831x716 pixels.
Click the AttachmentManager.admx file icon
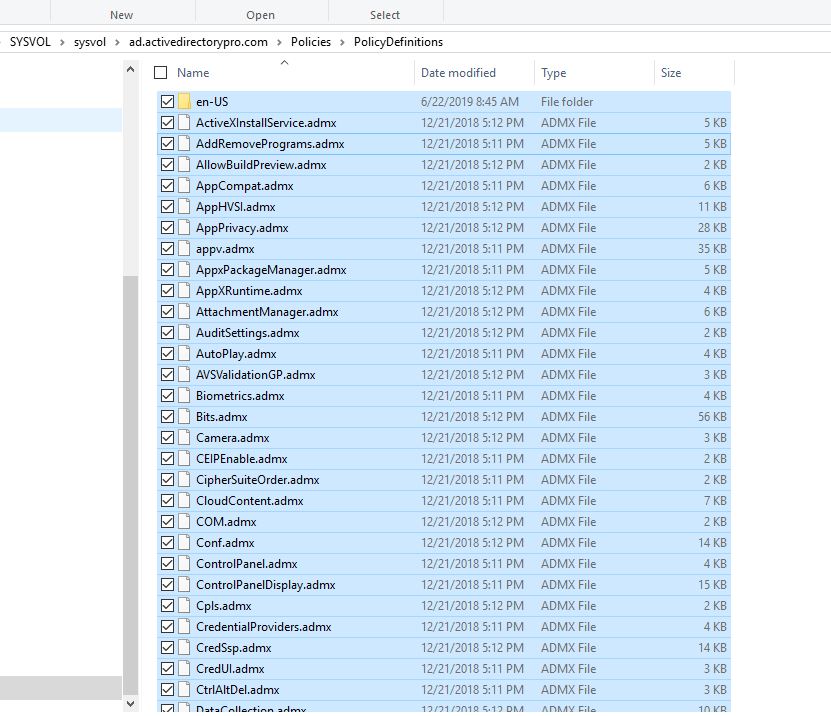tap(184, 312)
